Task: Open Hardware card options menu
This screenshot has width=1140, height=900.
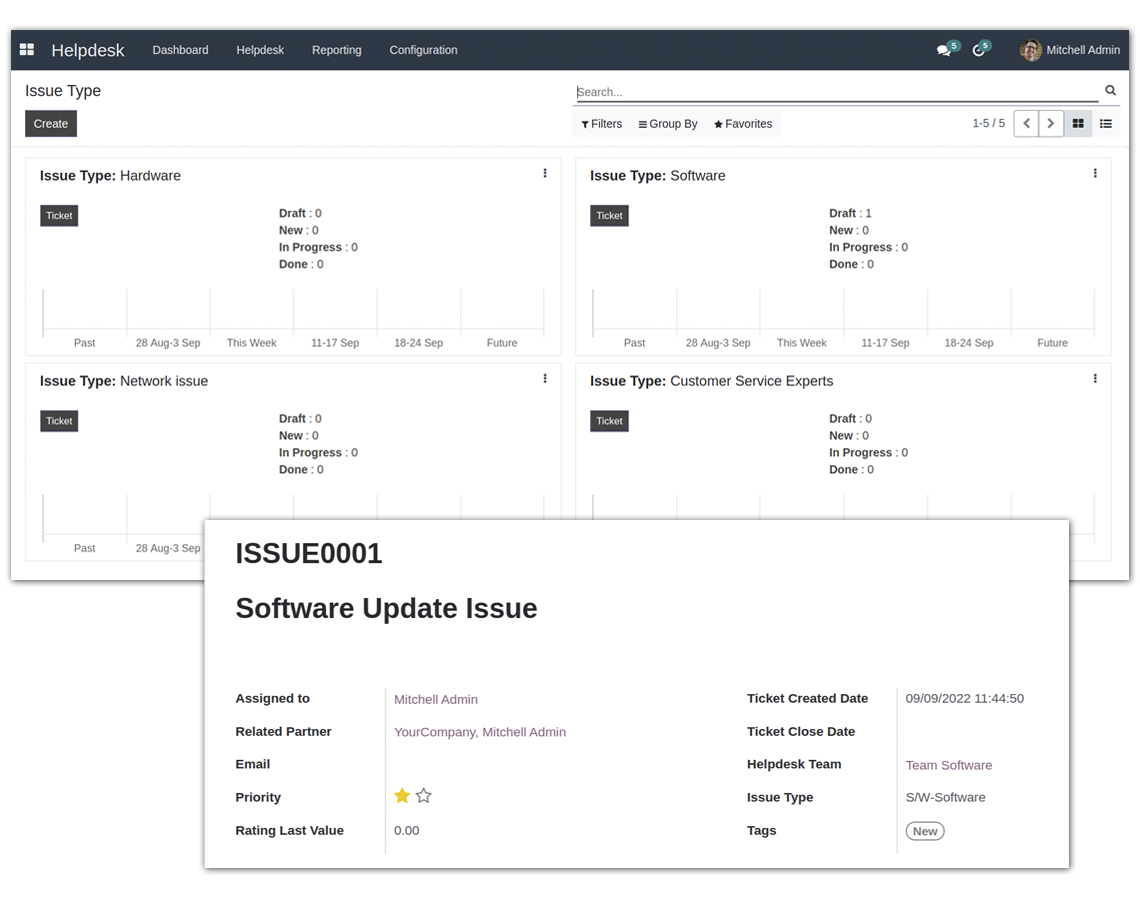Action: click(x=545, y=174)
